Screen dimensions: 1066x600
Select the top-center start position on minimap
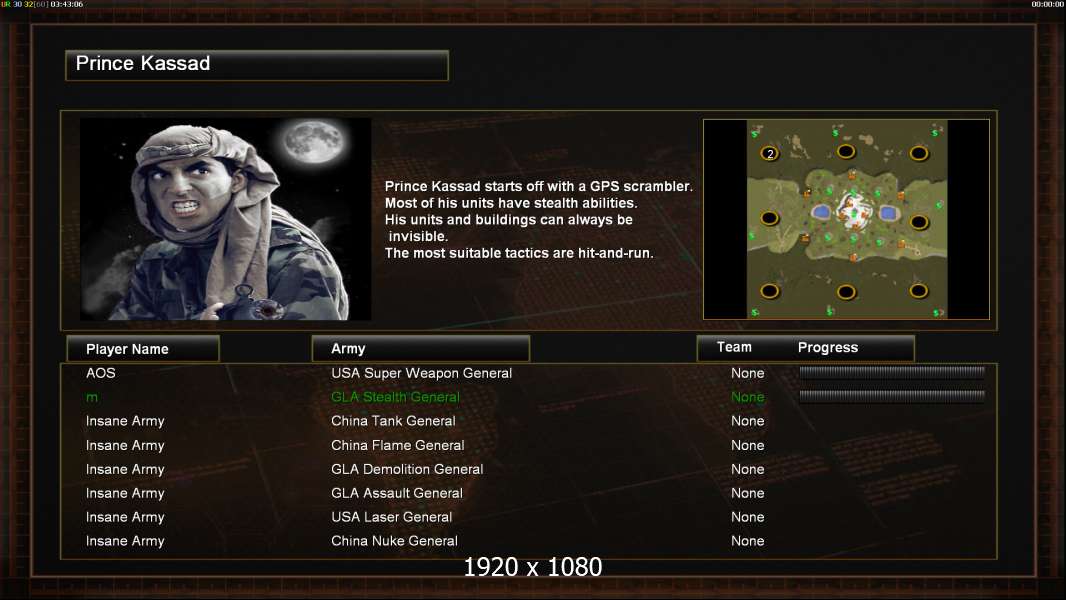pos(846,151)
